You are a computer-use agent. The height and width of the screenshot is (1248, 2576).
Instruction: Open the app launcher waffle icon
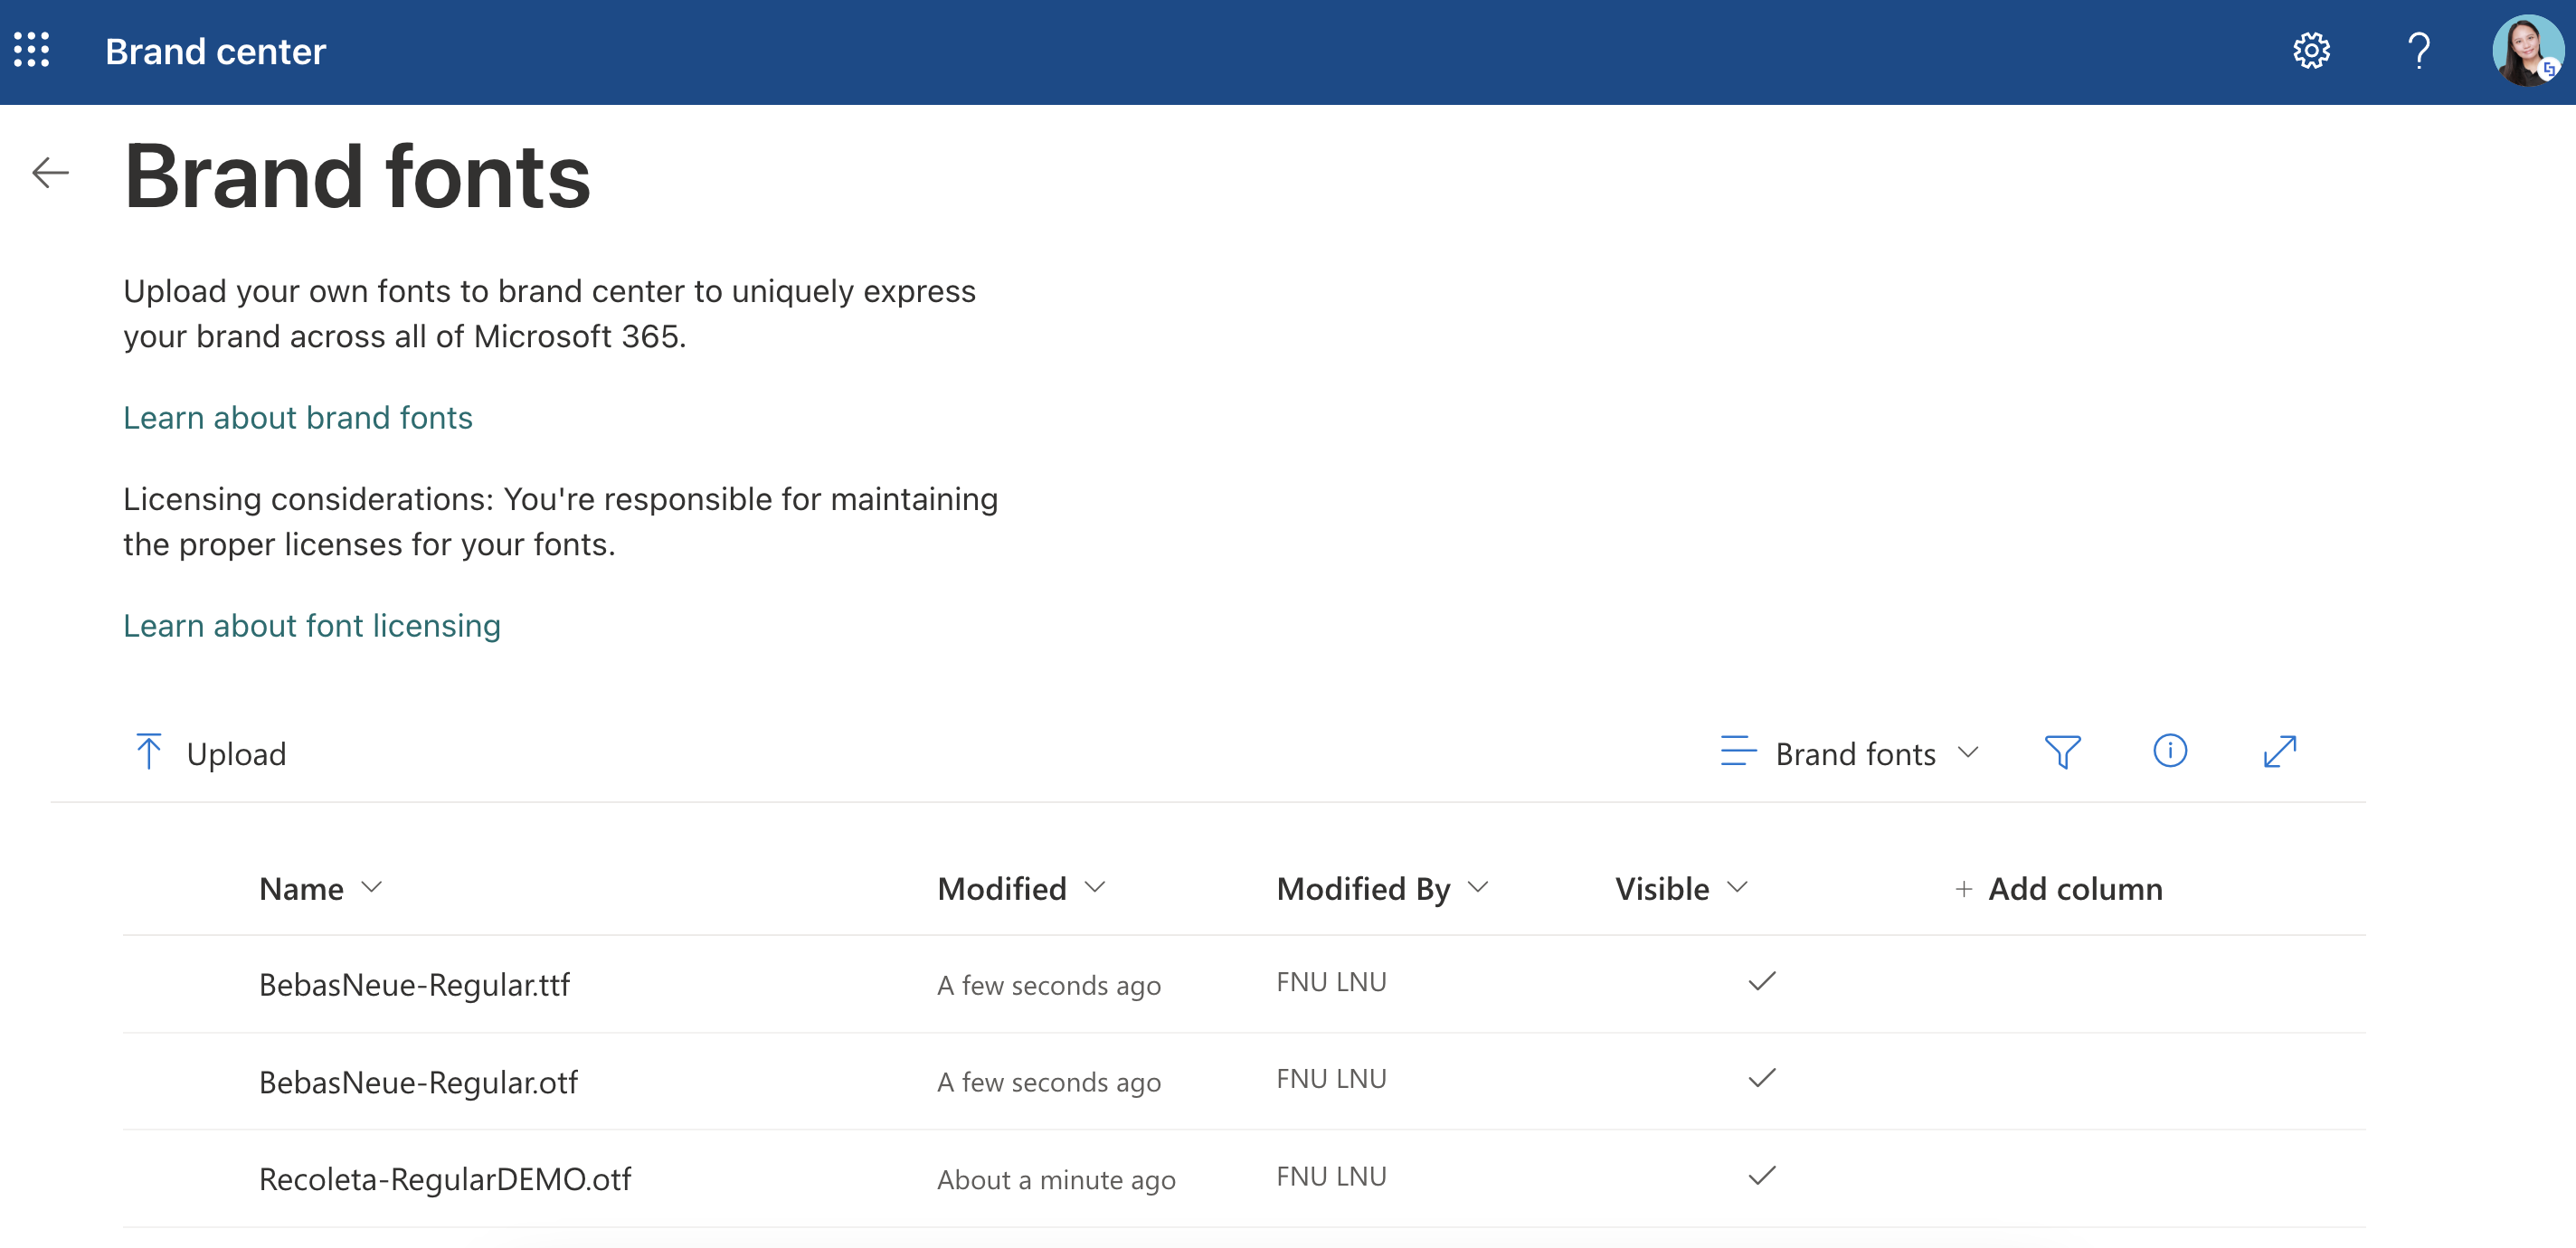point(31,50)
